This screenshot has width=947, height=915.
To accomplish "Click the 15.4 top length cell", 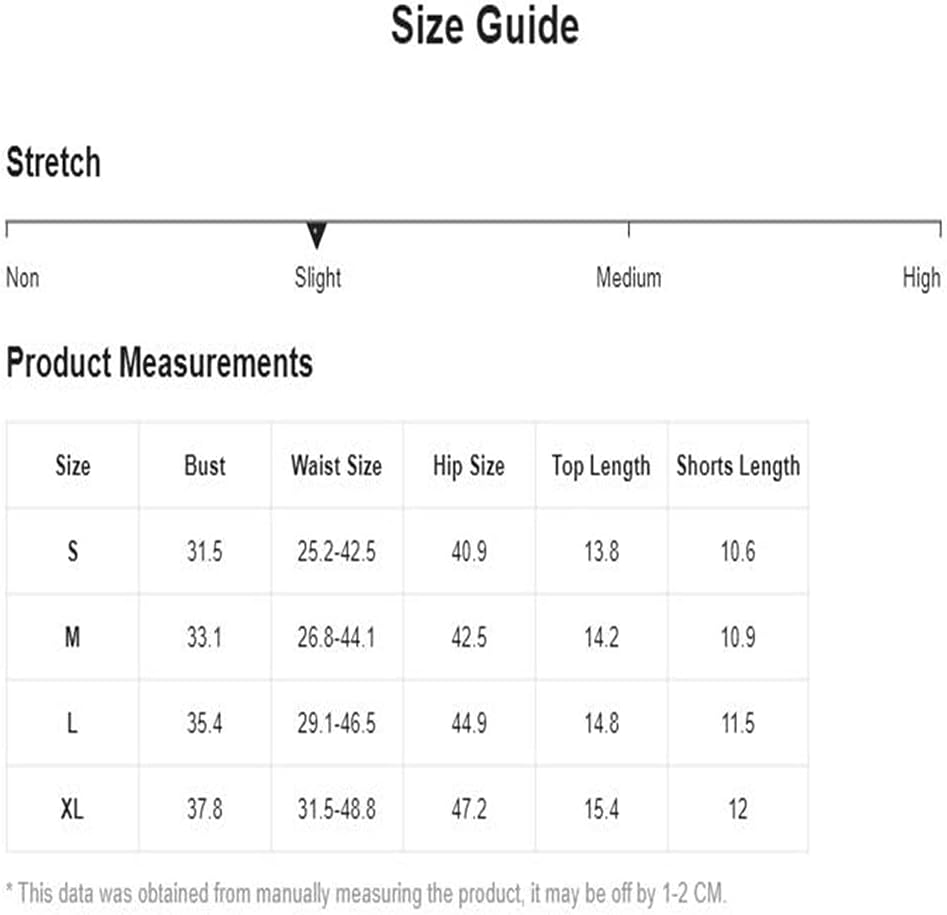I will (x=601, y=809).
